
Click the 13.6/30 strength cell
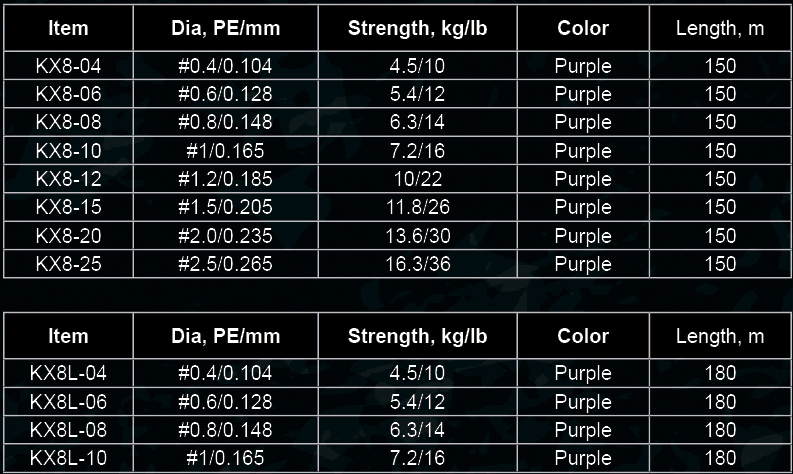(418, 235)
